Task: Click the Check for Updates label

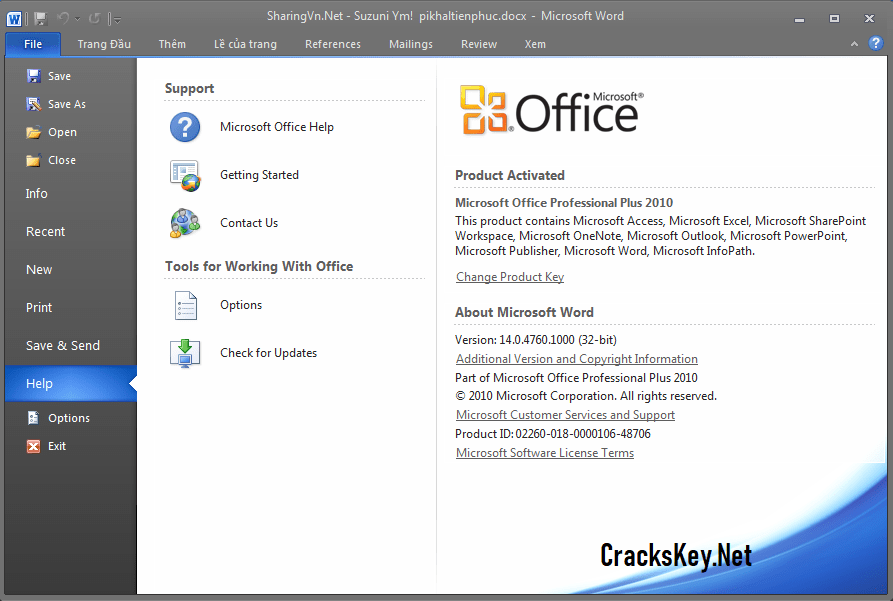Action: tap(268, 353)
